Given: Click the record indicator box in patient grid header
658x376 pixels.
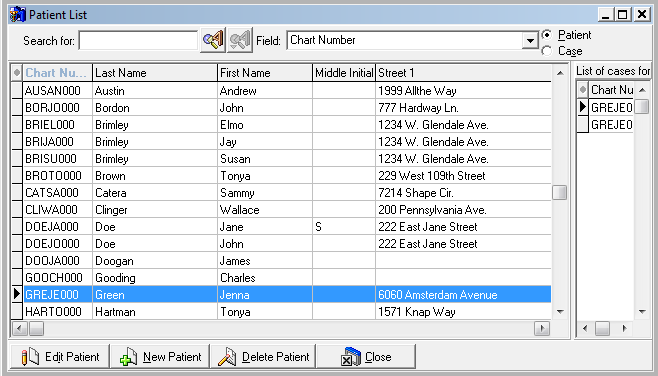Looking at the screenshot, I should pyautogui.click(x=17, y=73).
